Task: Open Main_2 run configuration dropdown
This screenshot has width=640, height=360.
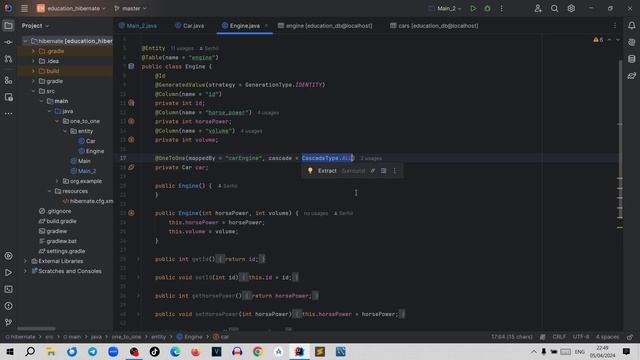Action: point(445,8)
